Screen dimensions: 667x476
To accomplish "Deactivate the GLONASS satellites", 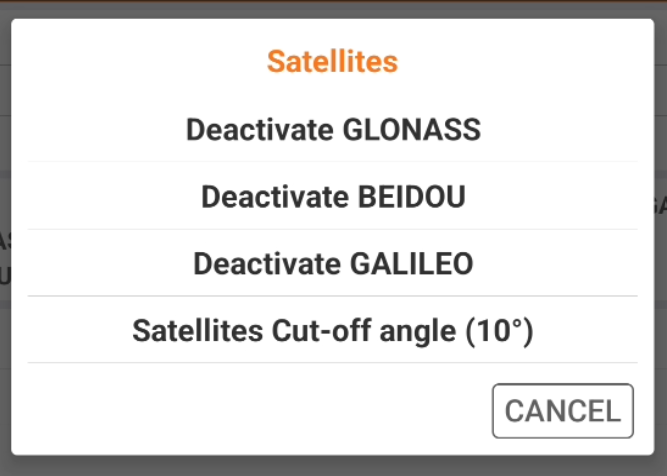I will point(333,130).
